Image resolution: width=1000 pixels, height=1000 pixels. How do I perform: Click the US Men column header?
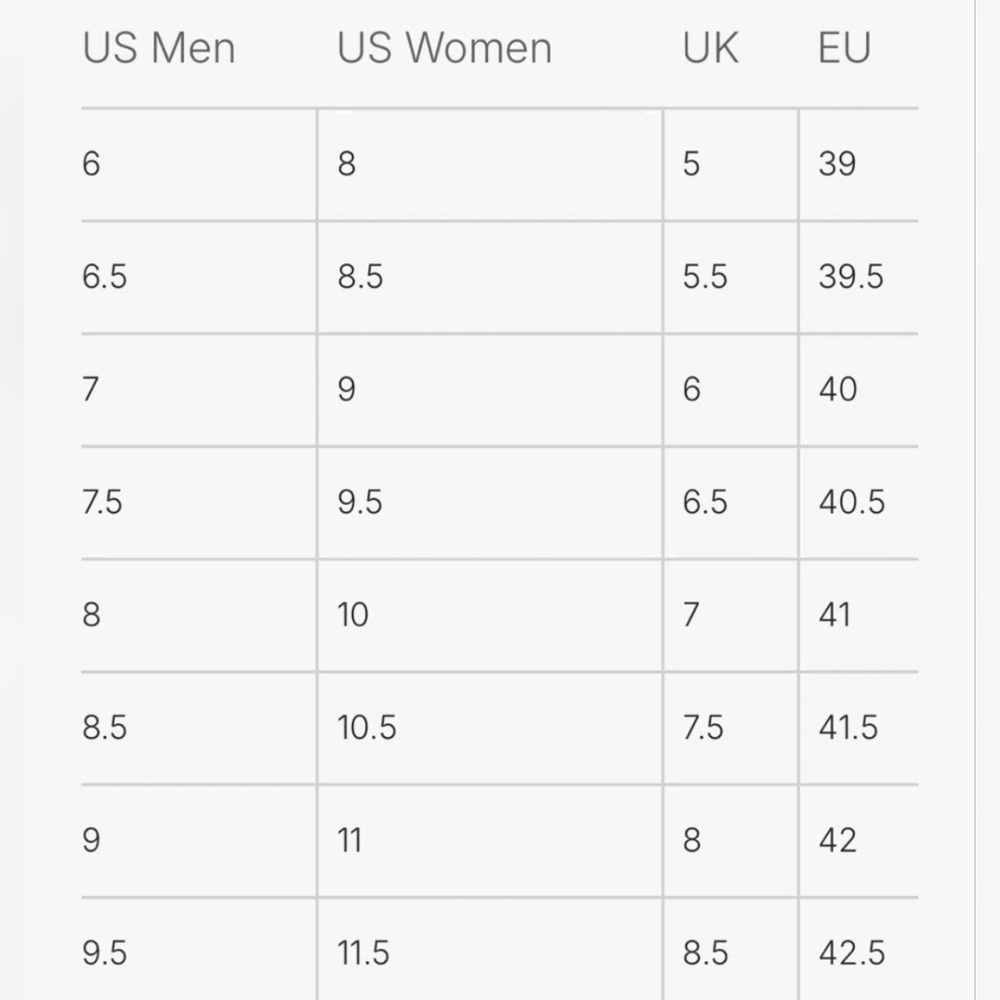coord(159,48)
